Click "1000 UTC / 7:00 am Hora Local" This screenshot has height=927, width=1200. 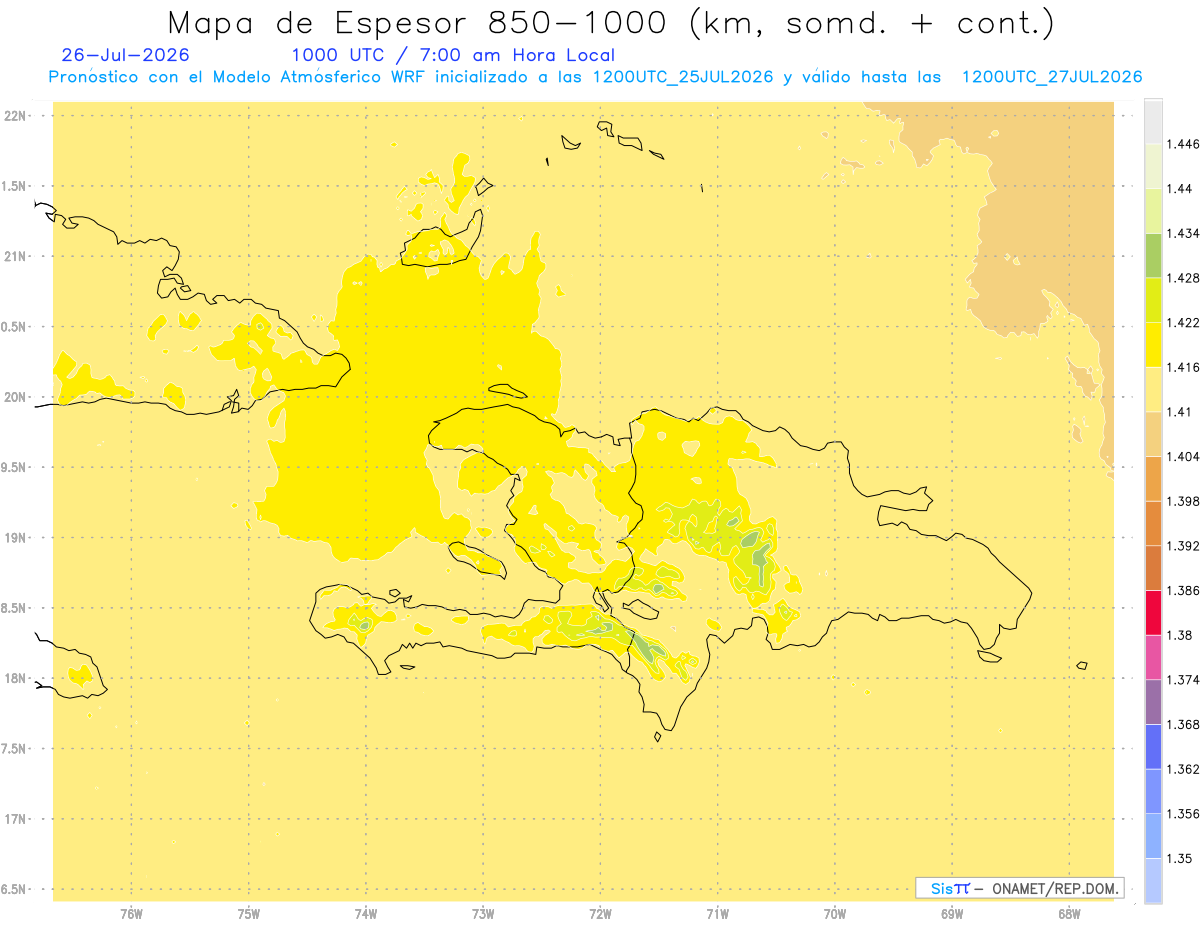pyautogui.click(x=453, y=55)
